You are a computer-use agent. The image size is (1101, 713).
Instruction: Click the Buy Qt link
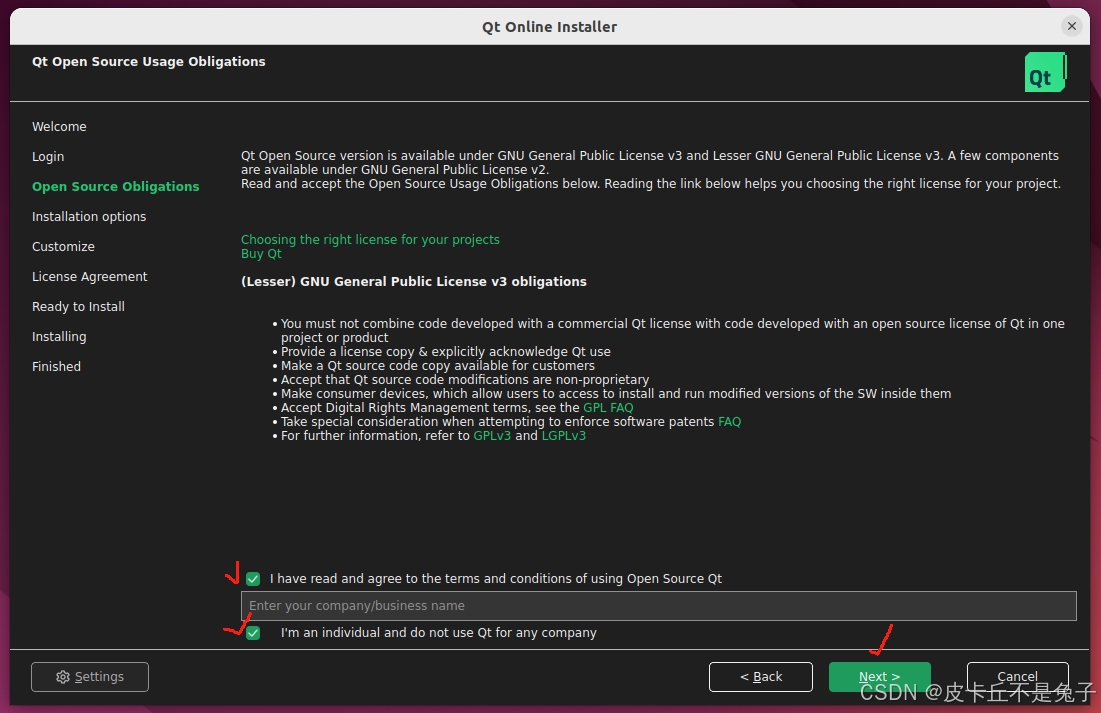[261, 253]
